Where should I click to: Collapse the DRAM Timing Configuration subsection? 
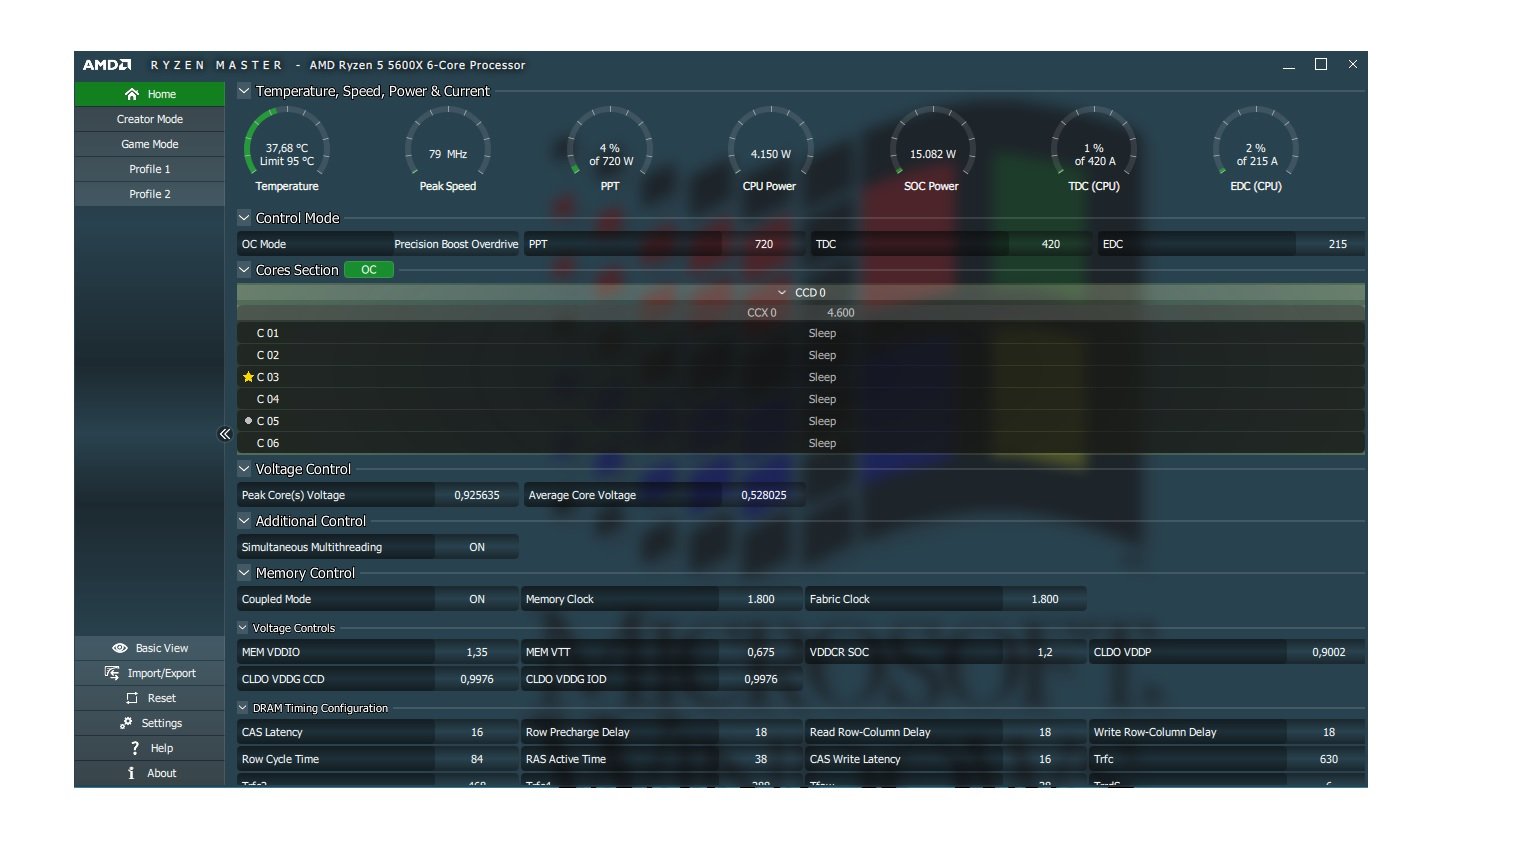(x=242, y=708)
